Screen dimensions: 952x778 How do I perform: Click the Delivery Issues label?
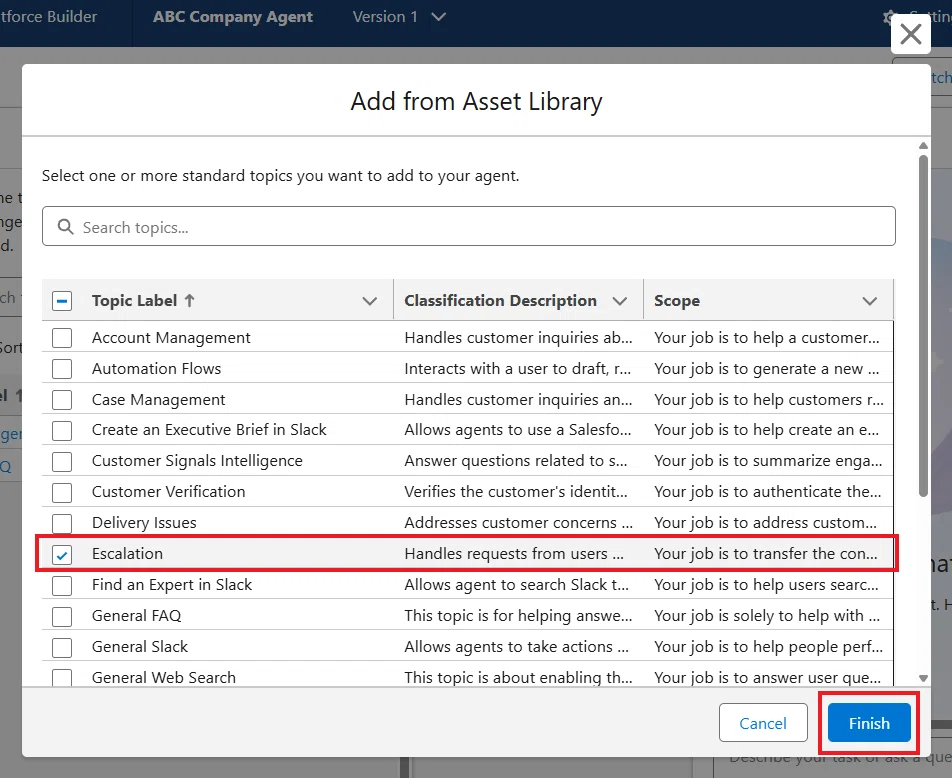(x=144, y=523)
